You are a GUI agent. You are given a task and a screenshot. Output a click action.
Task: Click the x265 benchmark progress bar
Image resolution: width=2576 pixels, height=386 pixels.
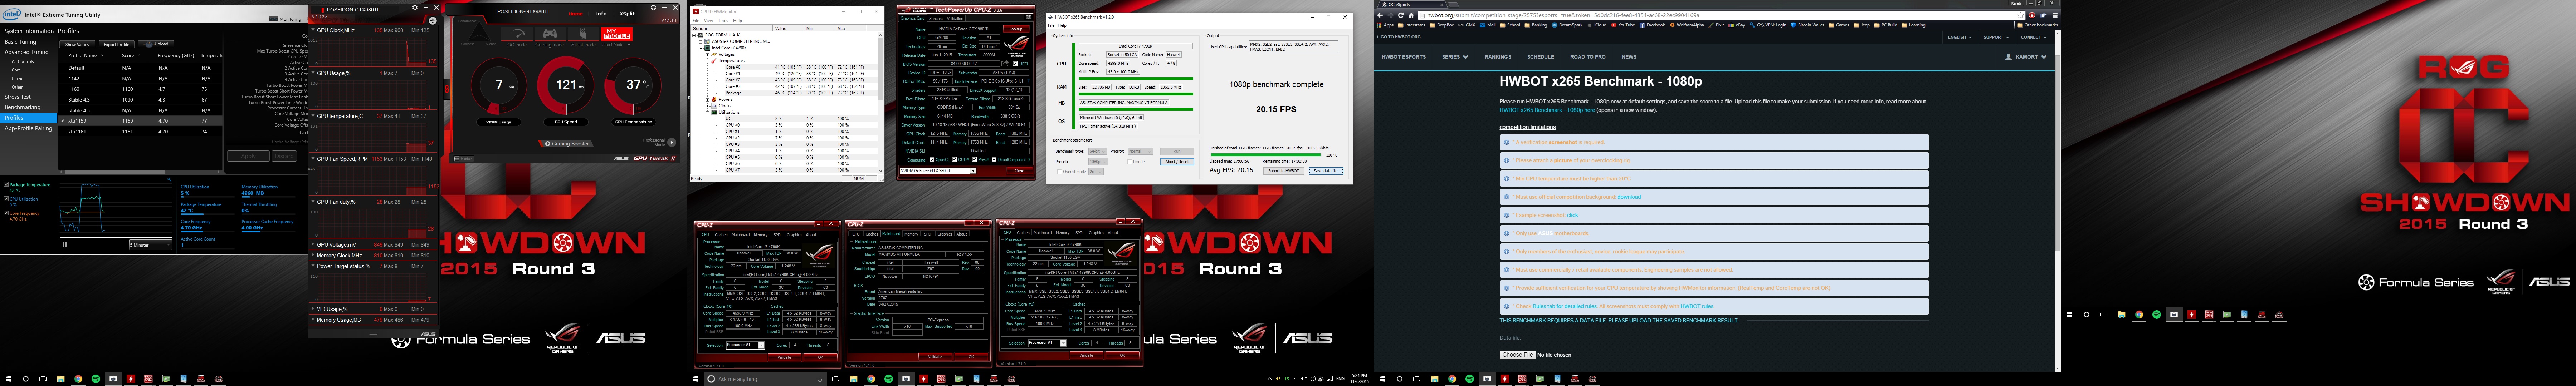(x=1266, y=155)
